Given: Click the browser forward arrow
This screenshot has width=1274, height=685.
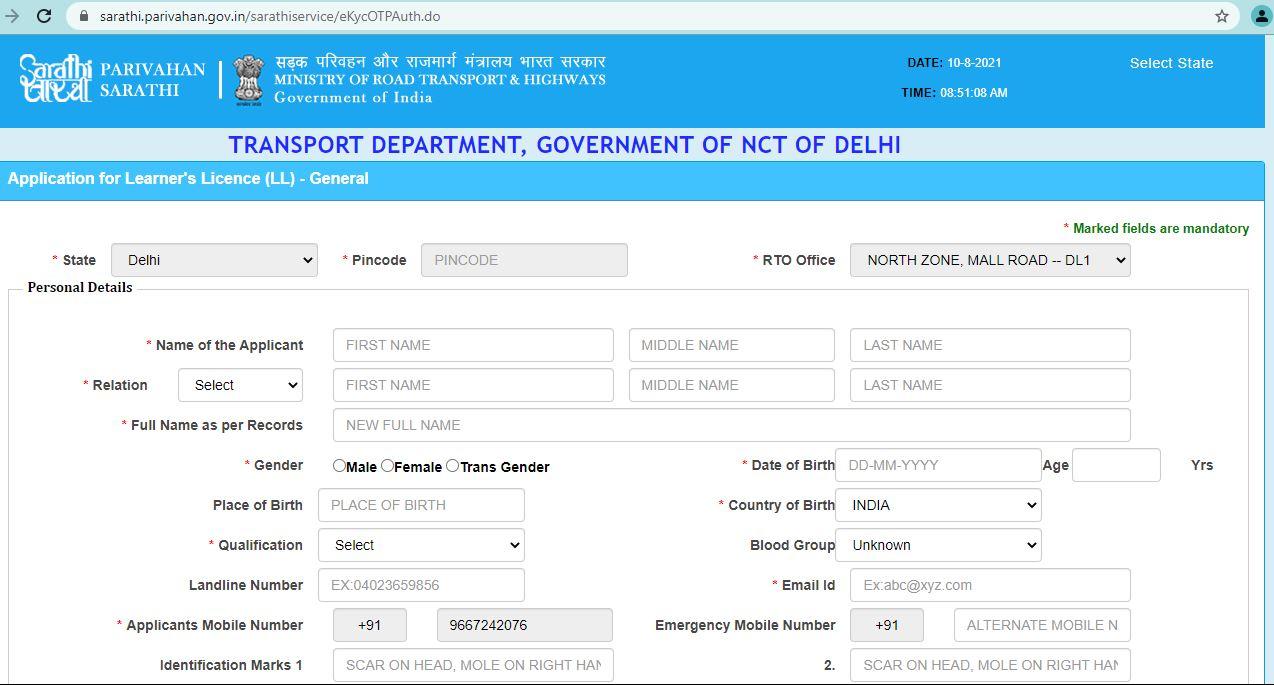Looking at the screenshot, I should coord(12,16).
